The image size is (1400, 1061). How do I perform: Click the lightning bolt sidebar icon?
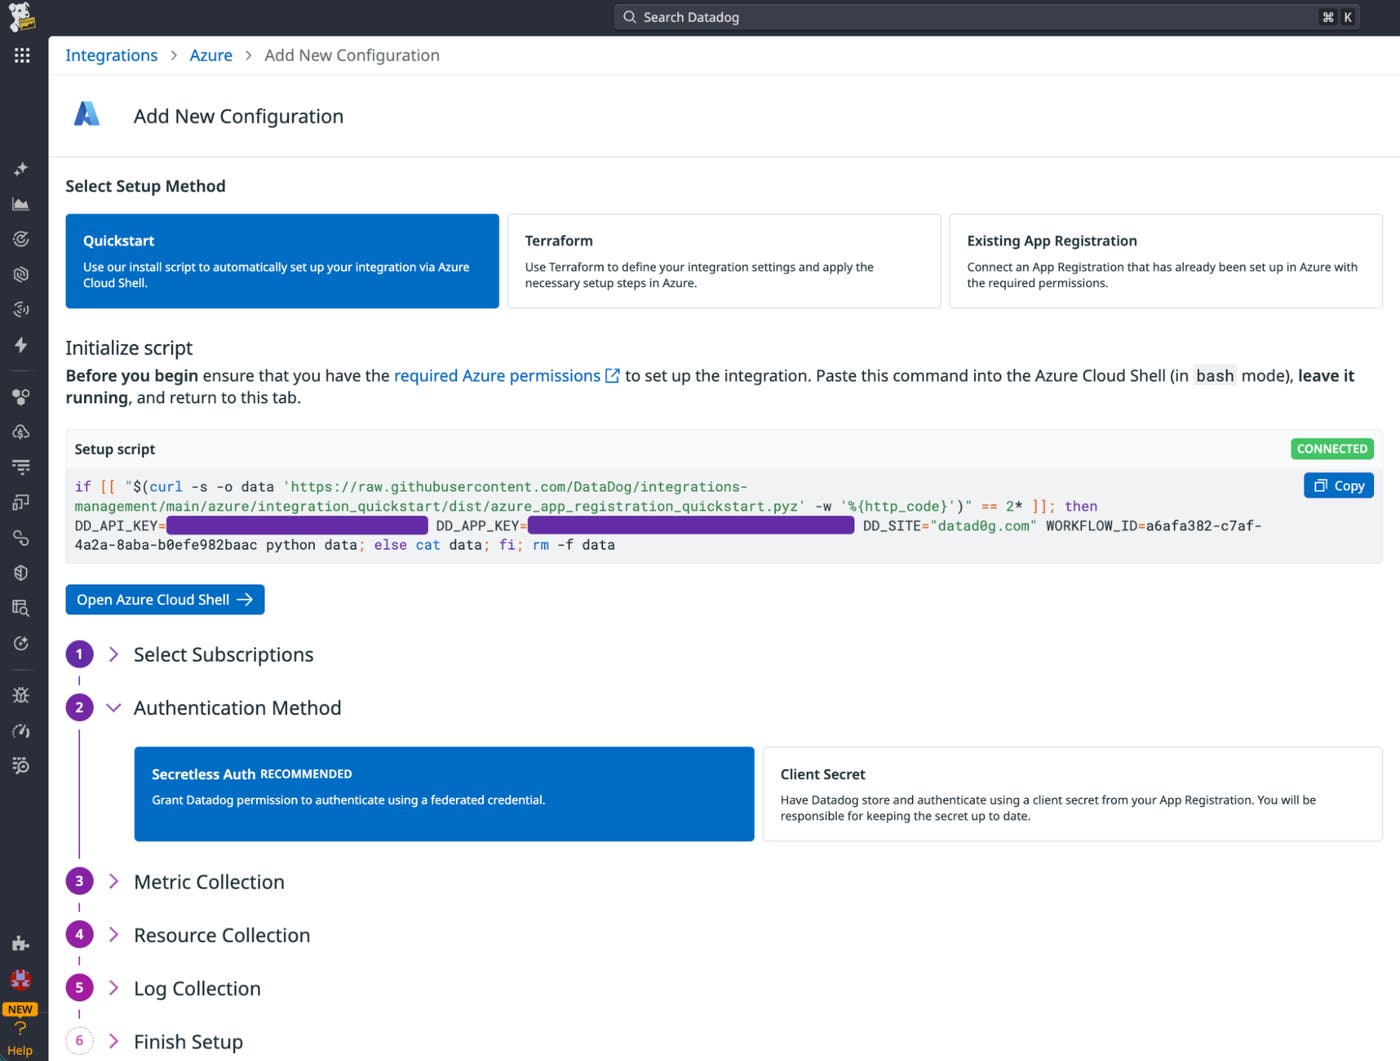click(21, 345)
